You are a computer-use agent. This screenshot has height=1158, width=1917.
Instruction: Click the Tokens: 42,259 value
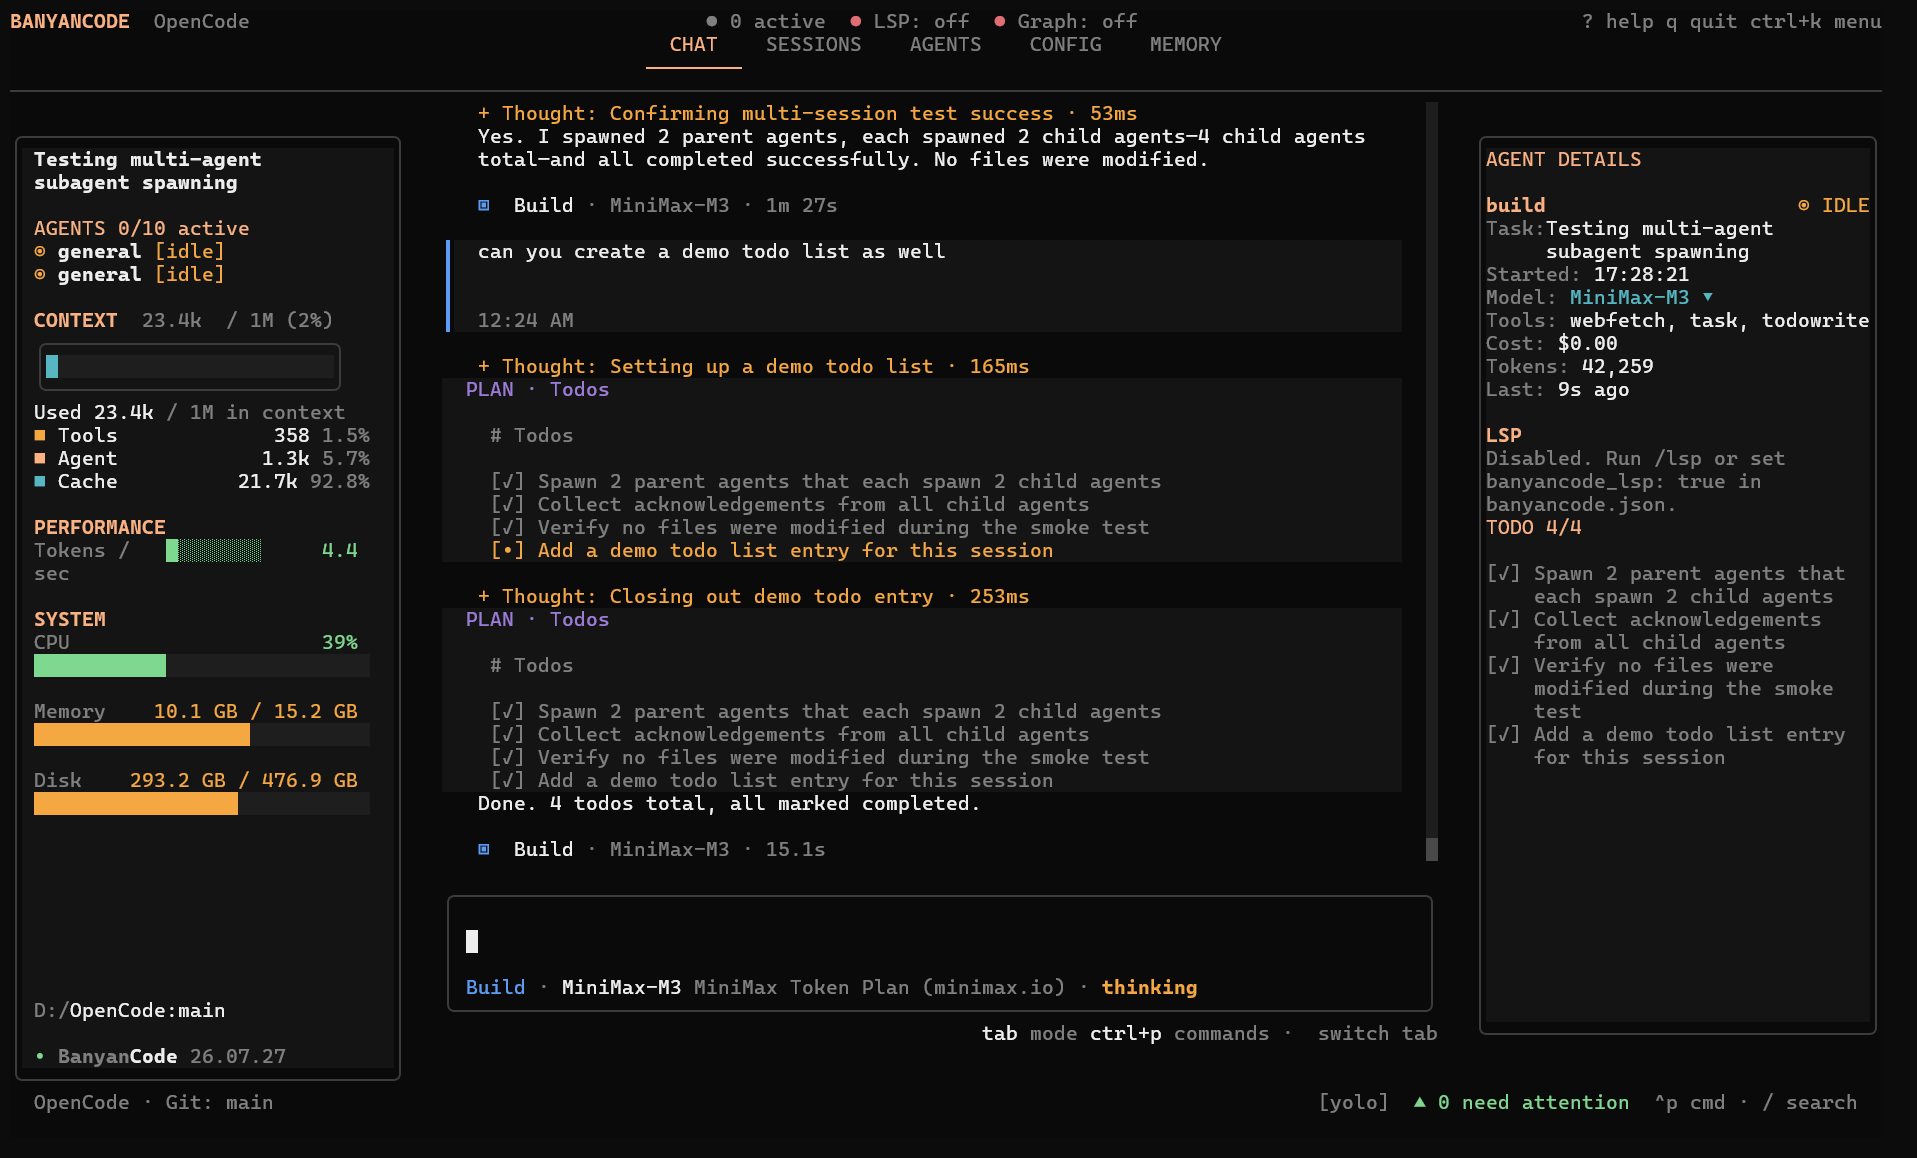(1617, 366)
